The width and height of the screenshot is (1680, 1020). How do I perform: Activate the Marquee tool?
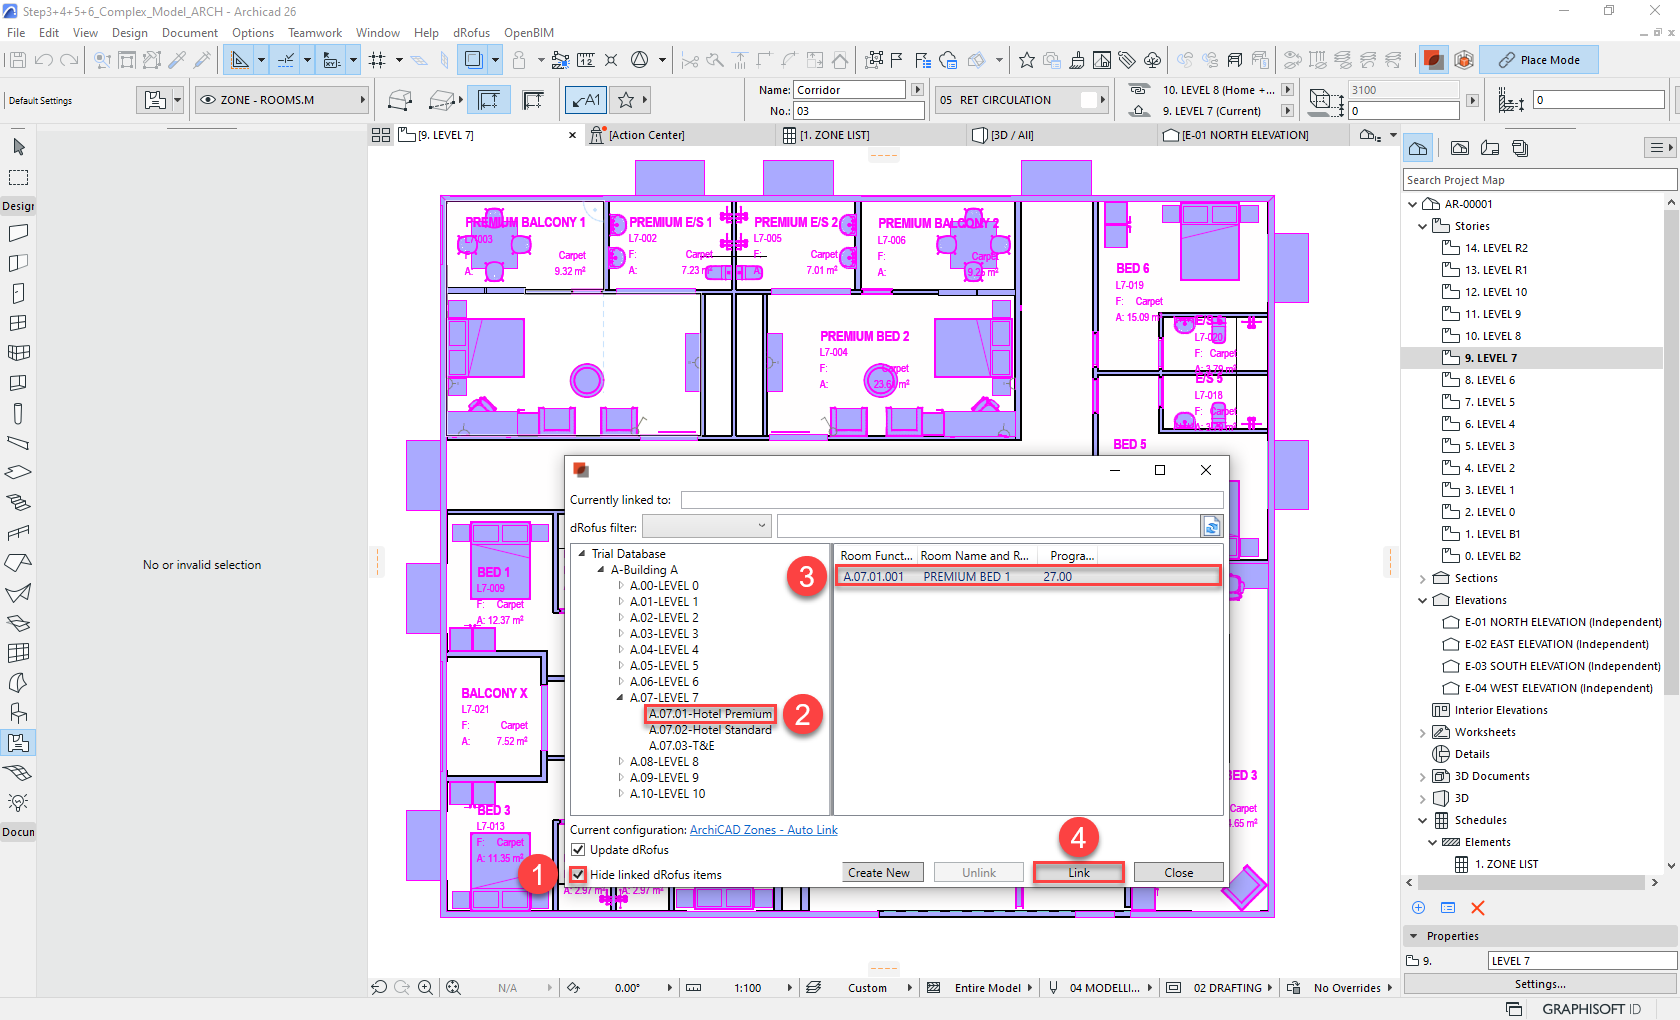tap(18, 177)
